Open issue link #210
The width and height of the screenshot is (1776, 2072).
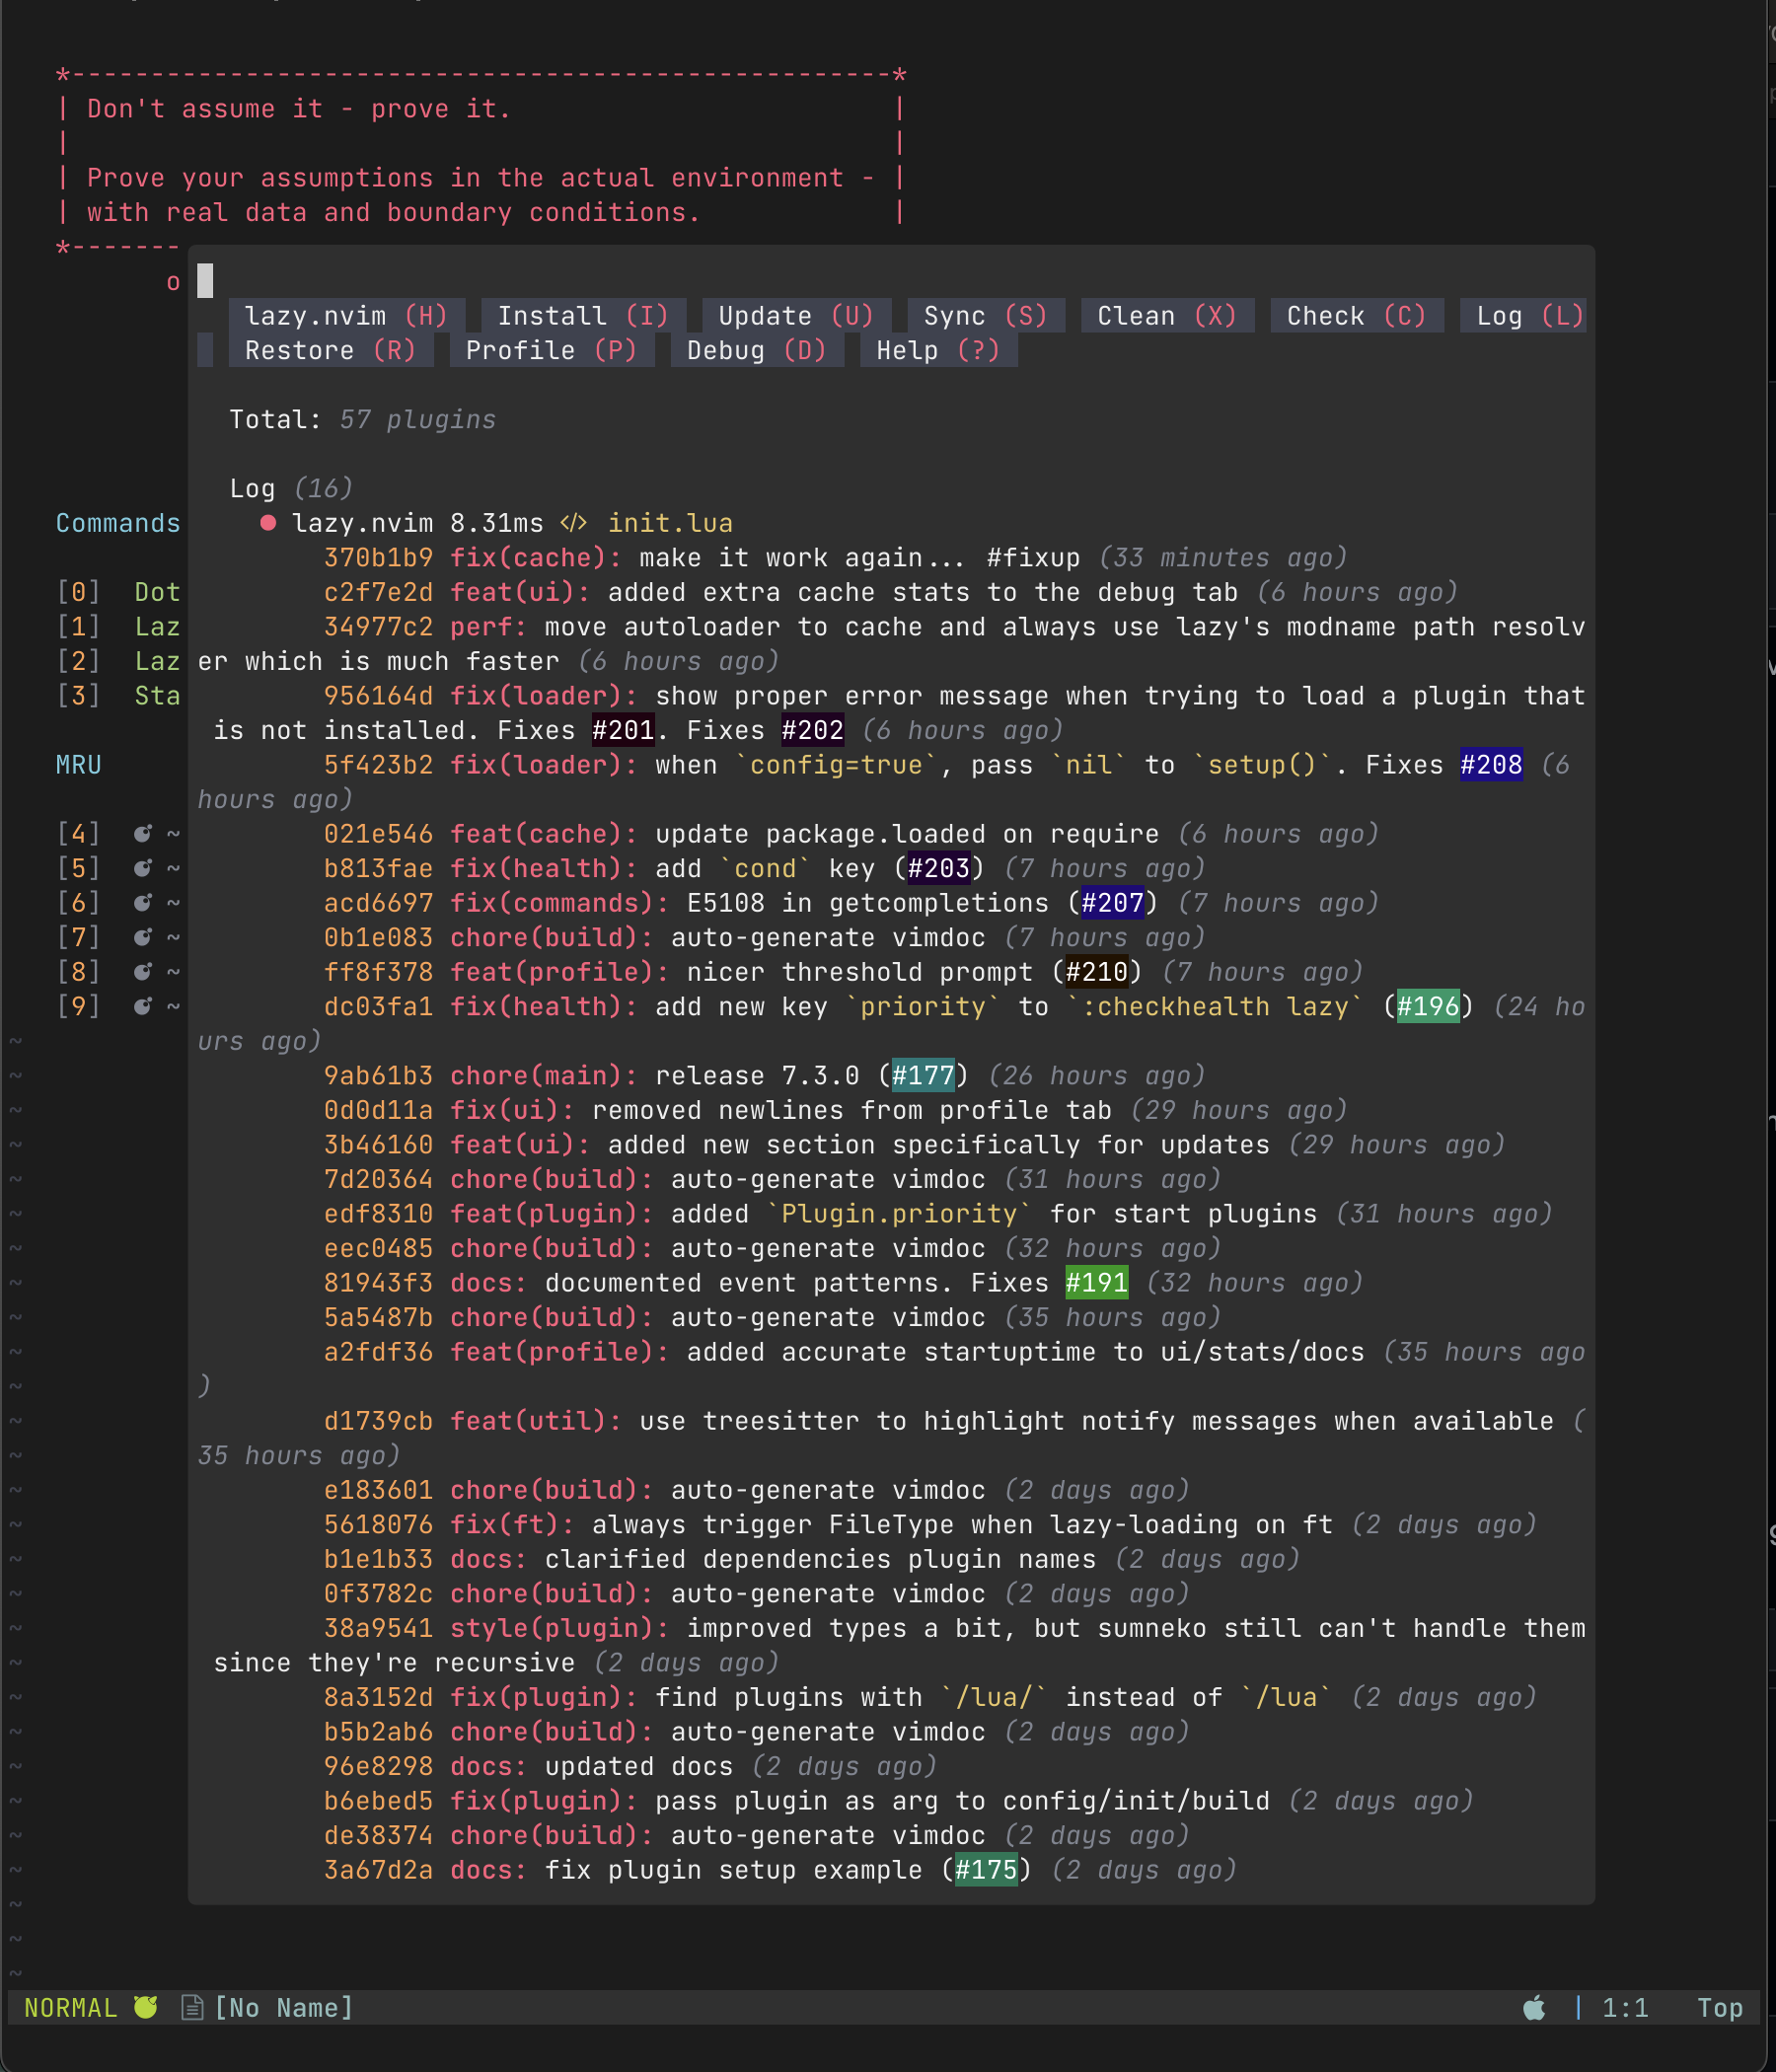click(1097, 972)
